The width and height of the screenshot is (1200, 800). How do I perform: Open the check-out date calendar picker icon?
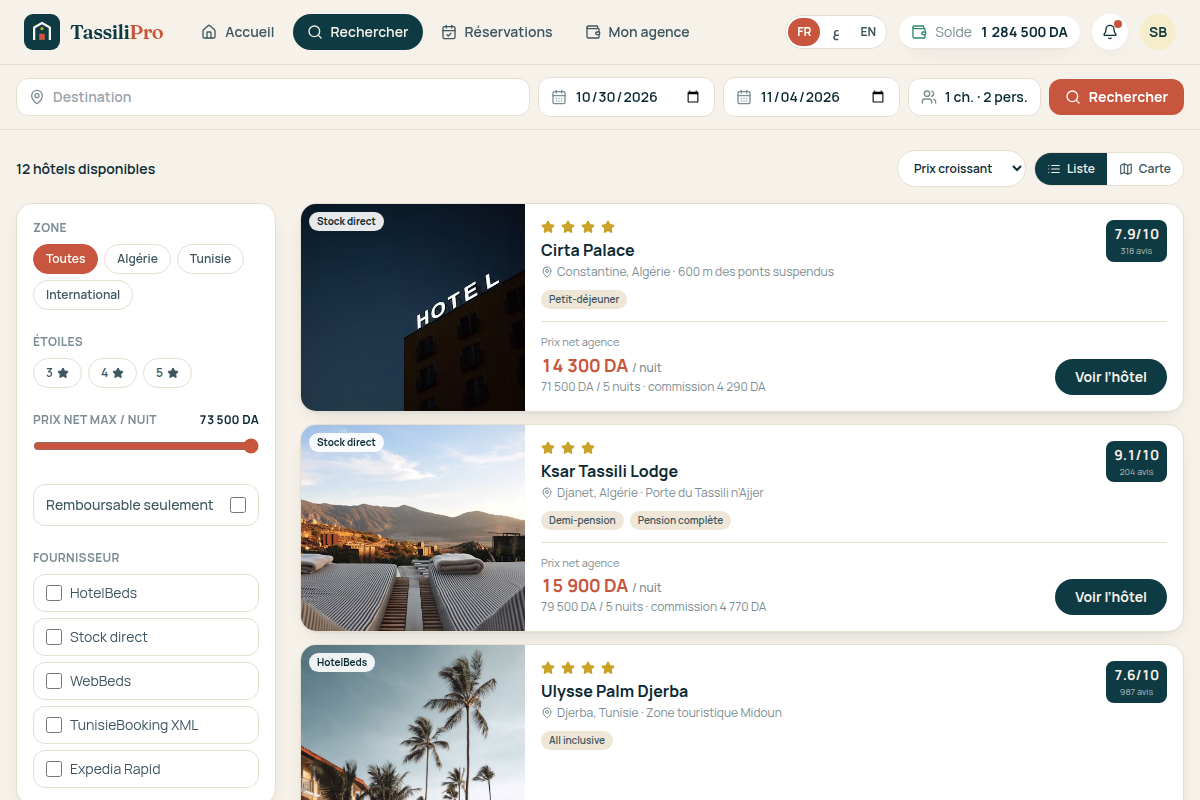click(878, 97)
